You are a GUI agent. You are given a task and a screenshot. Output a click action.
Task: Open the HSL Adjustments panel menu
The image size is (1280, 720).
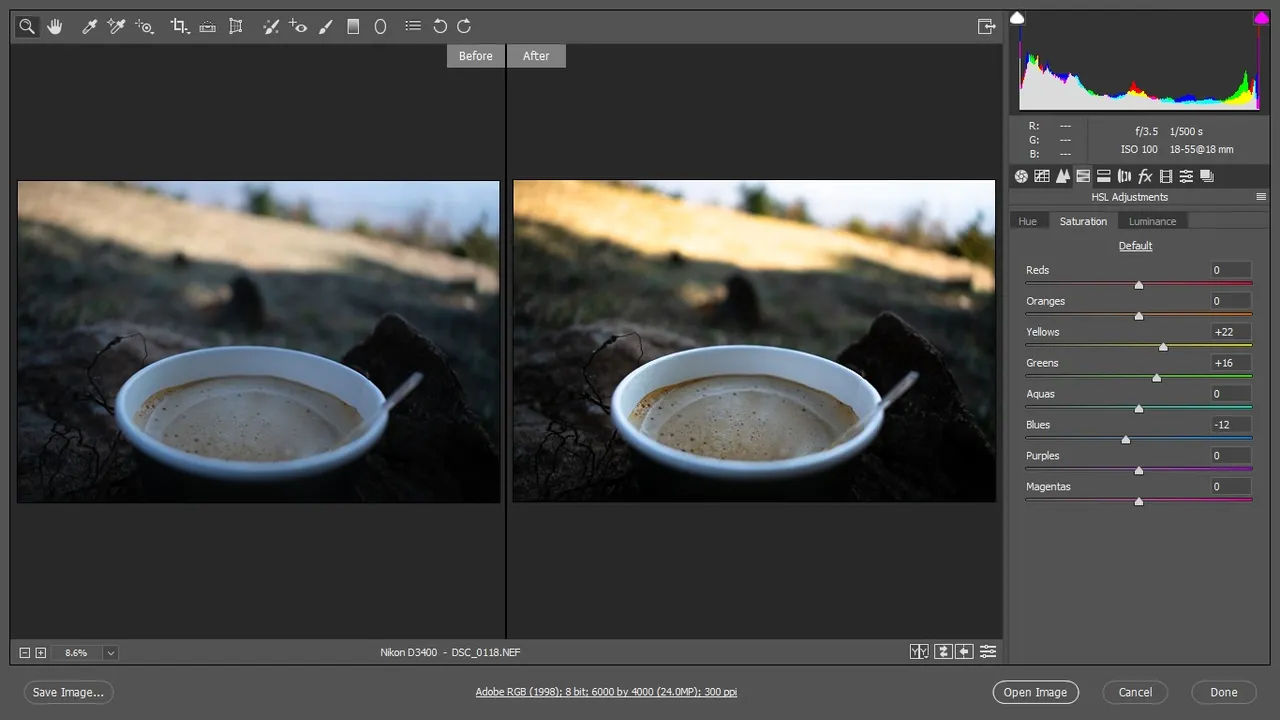tap(1261, 197)
